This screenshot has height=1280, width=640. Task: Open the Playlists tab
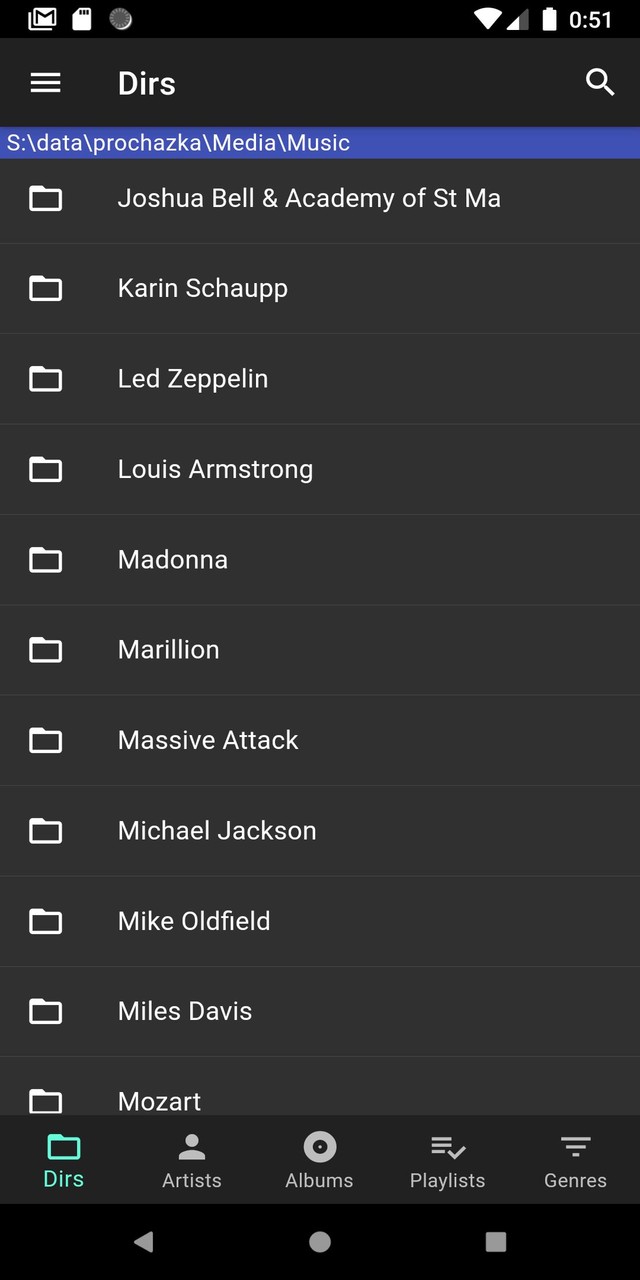pyautogui.click(x=447, y=1161)
